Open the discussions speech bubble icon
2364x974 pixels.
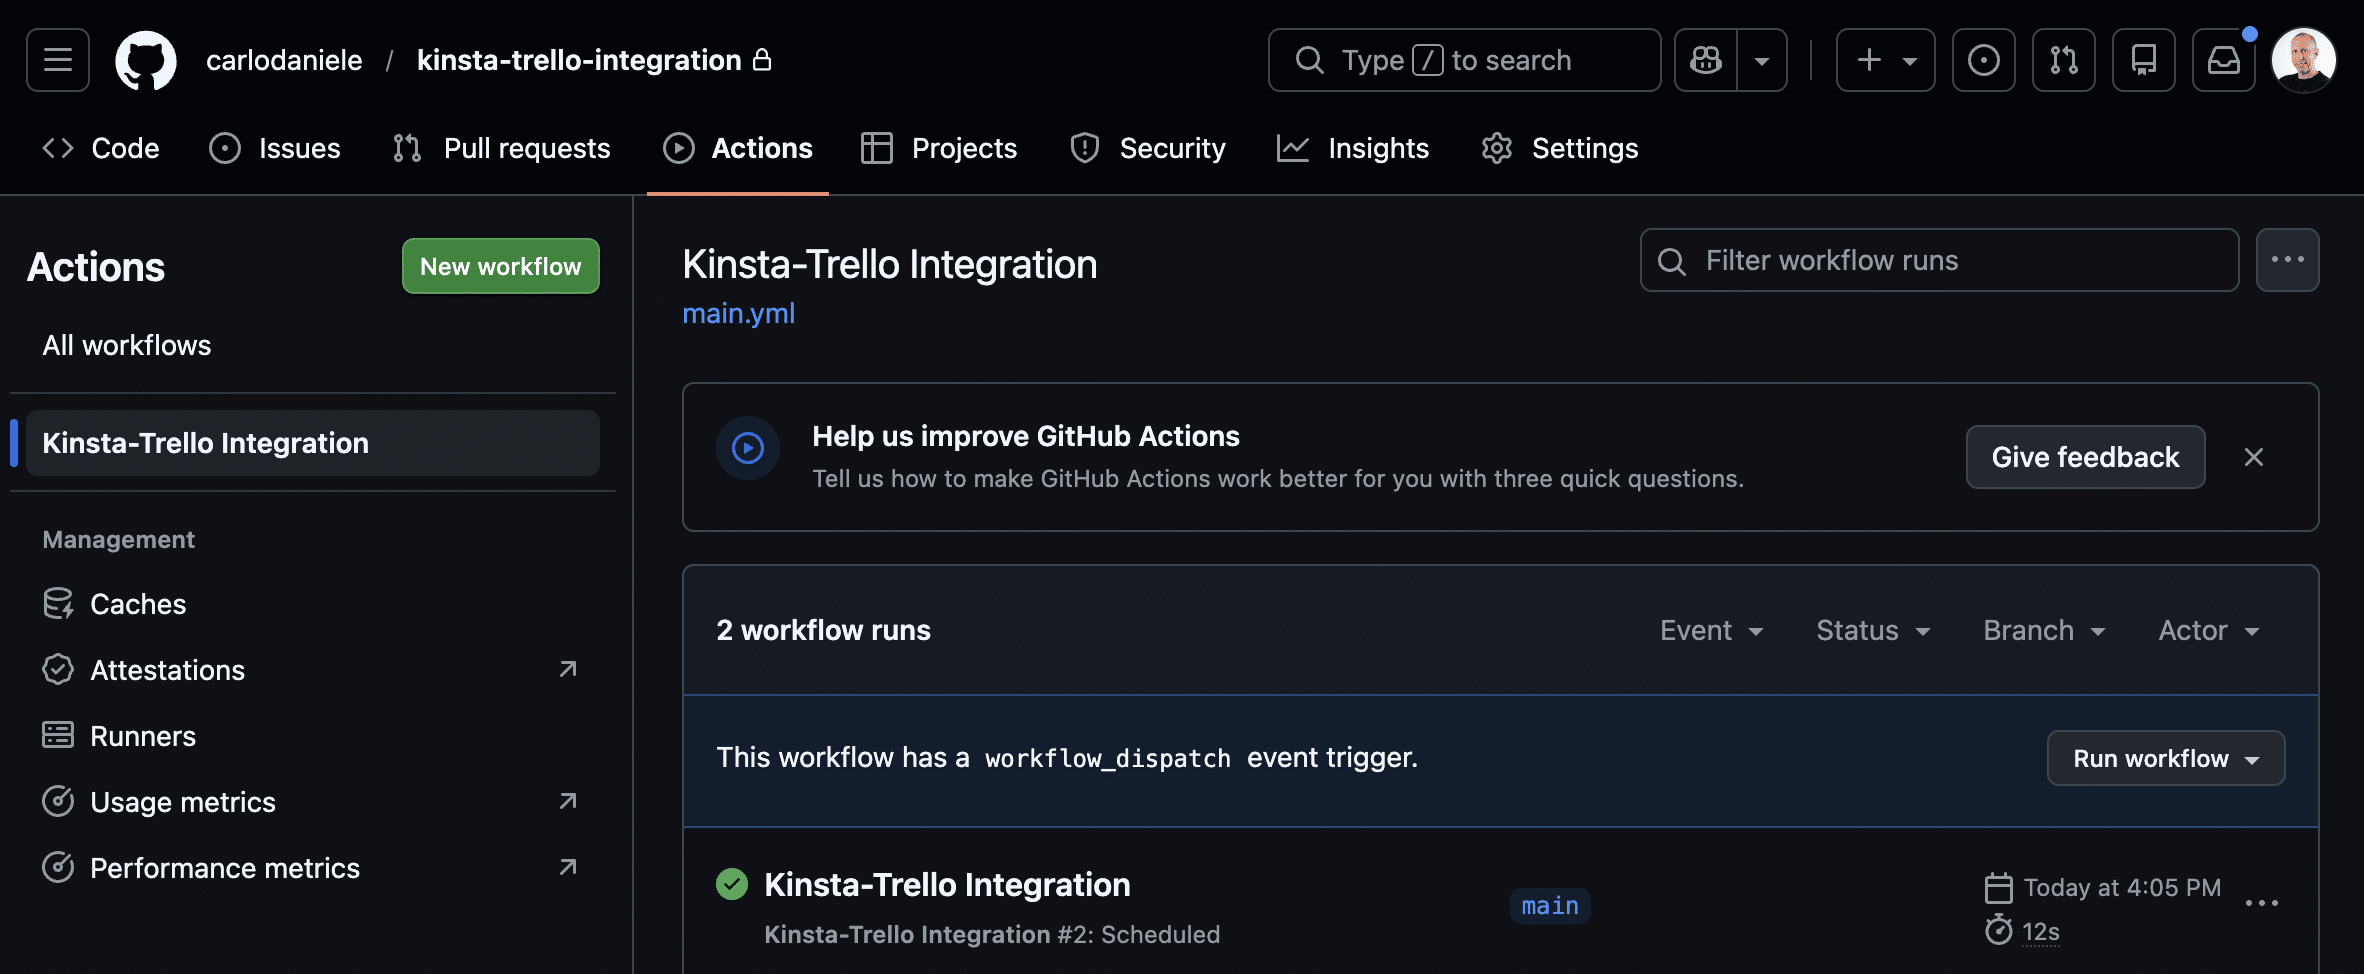(x=2143, y=60)
